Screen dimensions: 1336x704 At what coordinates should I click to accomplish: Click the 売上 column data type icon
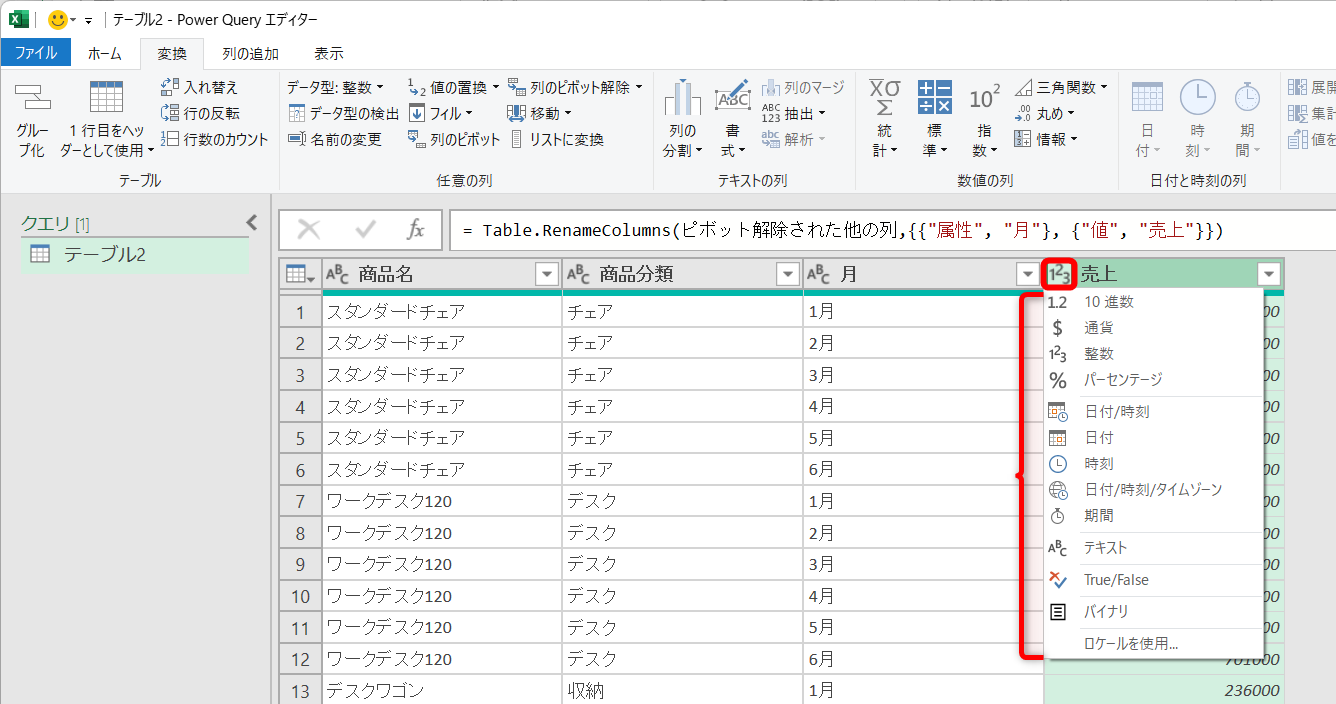tap(1058, 274)
